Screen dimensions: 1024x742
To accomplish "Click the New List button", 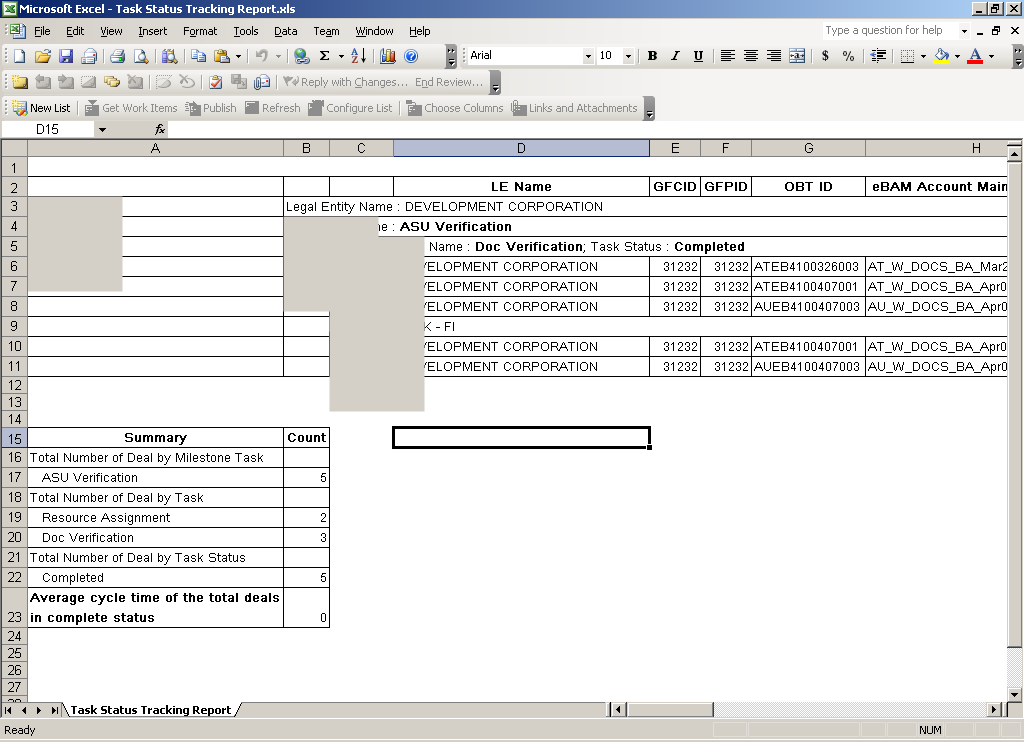I will click(42, 108).
